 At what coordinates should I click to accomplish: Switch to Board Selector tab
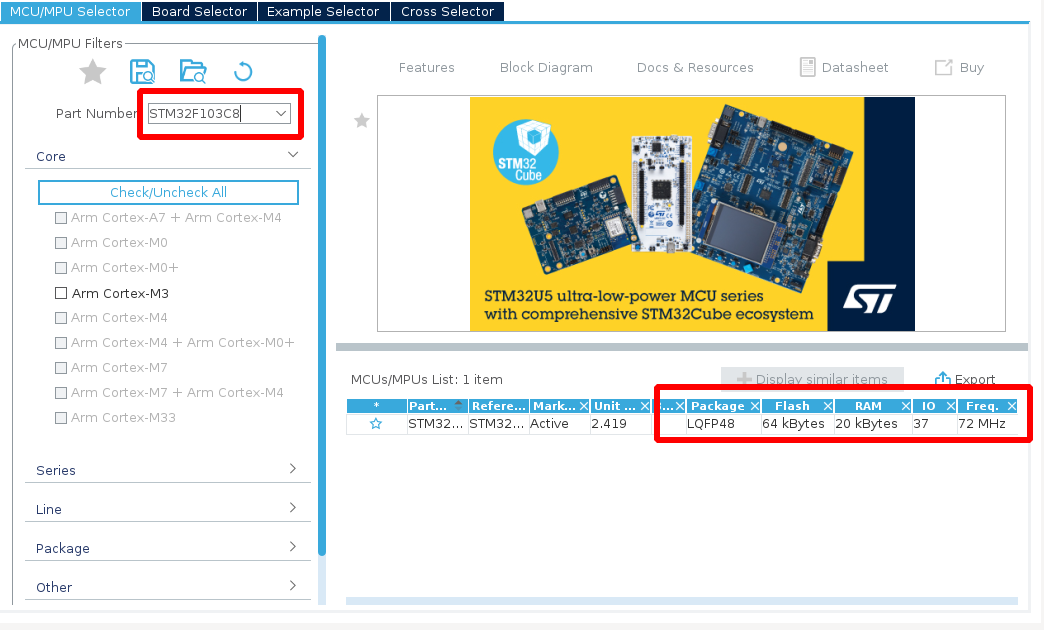199,11
